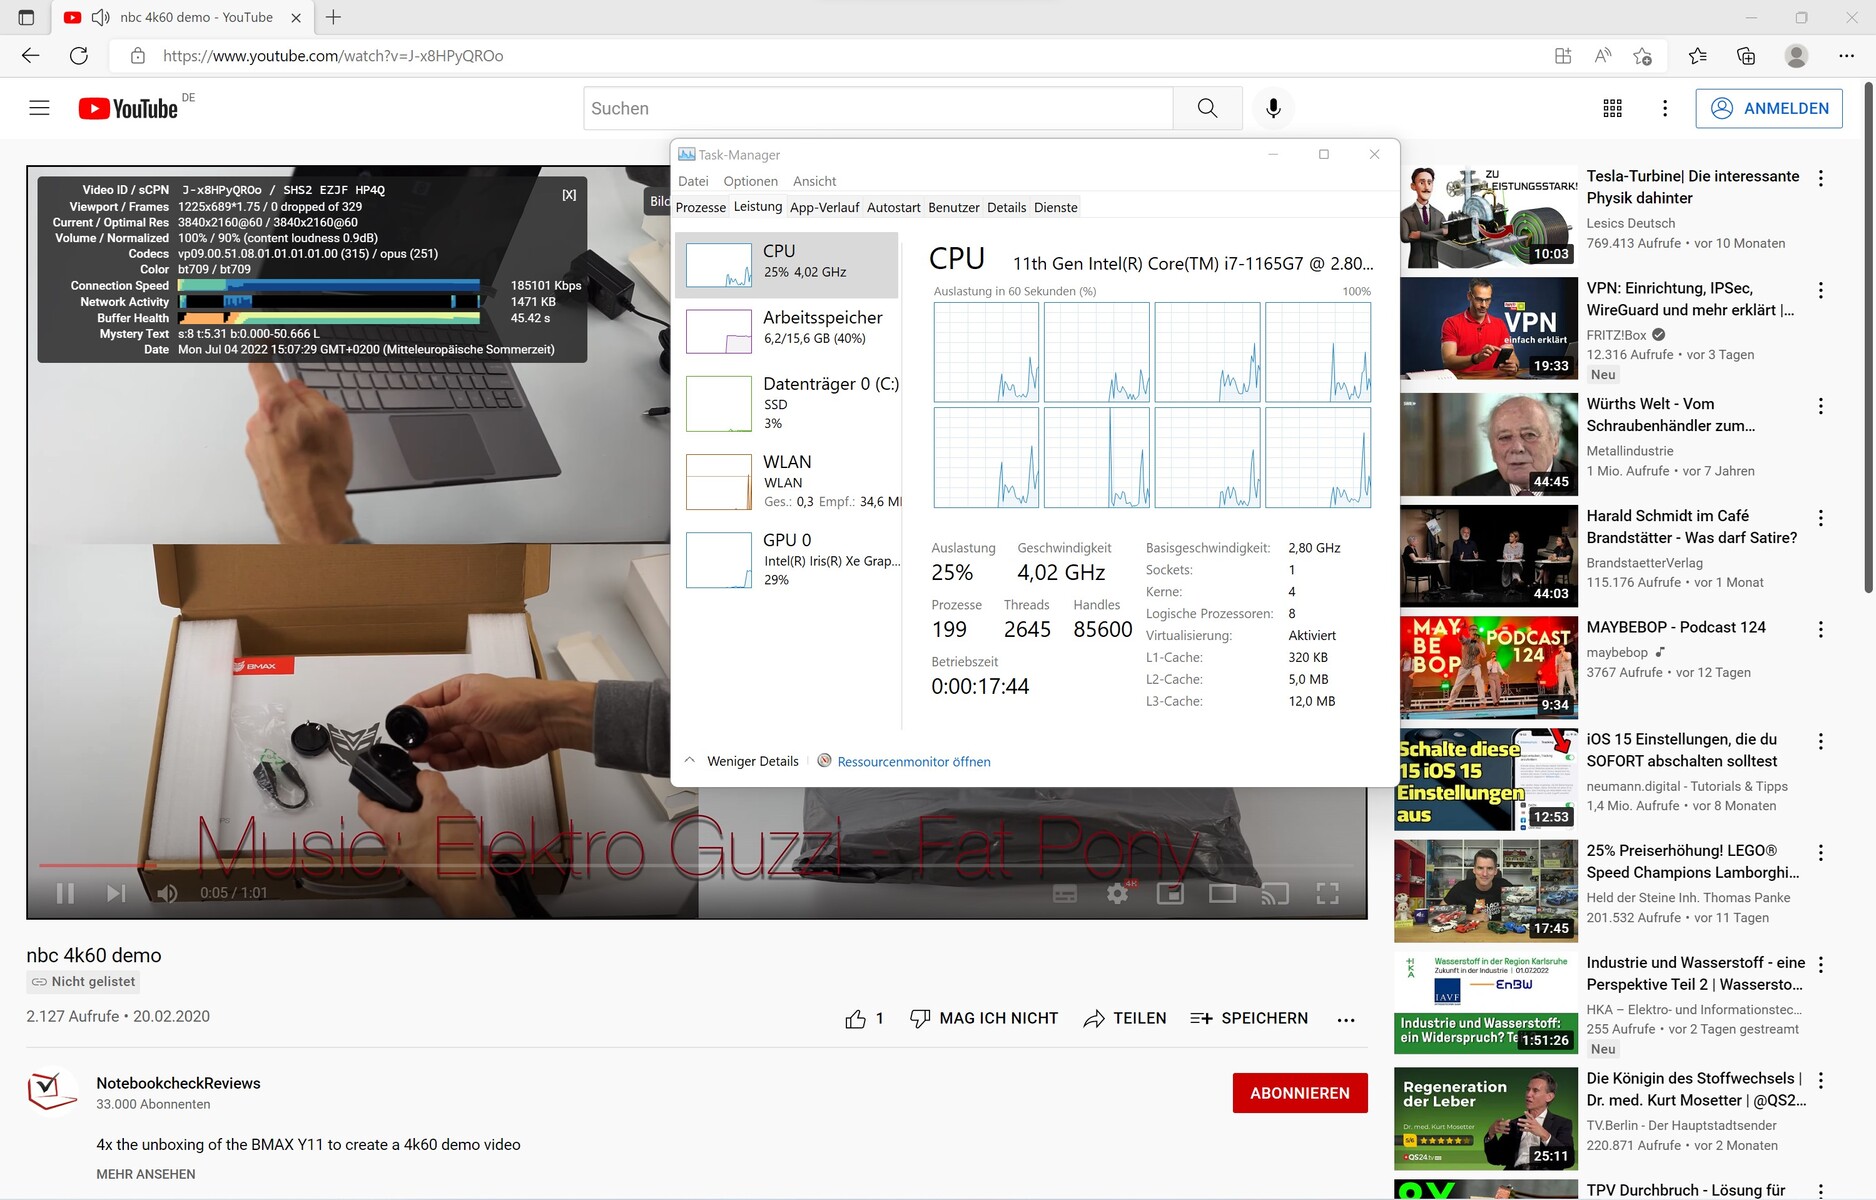Close the stats for nerds overlay
1876x1200 pixels.
click(x=569, y=195)
